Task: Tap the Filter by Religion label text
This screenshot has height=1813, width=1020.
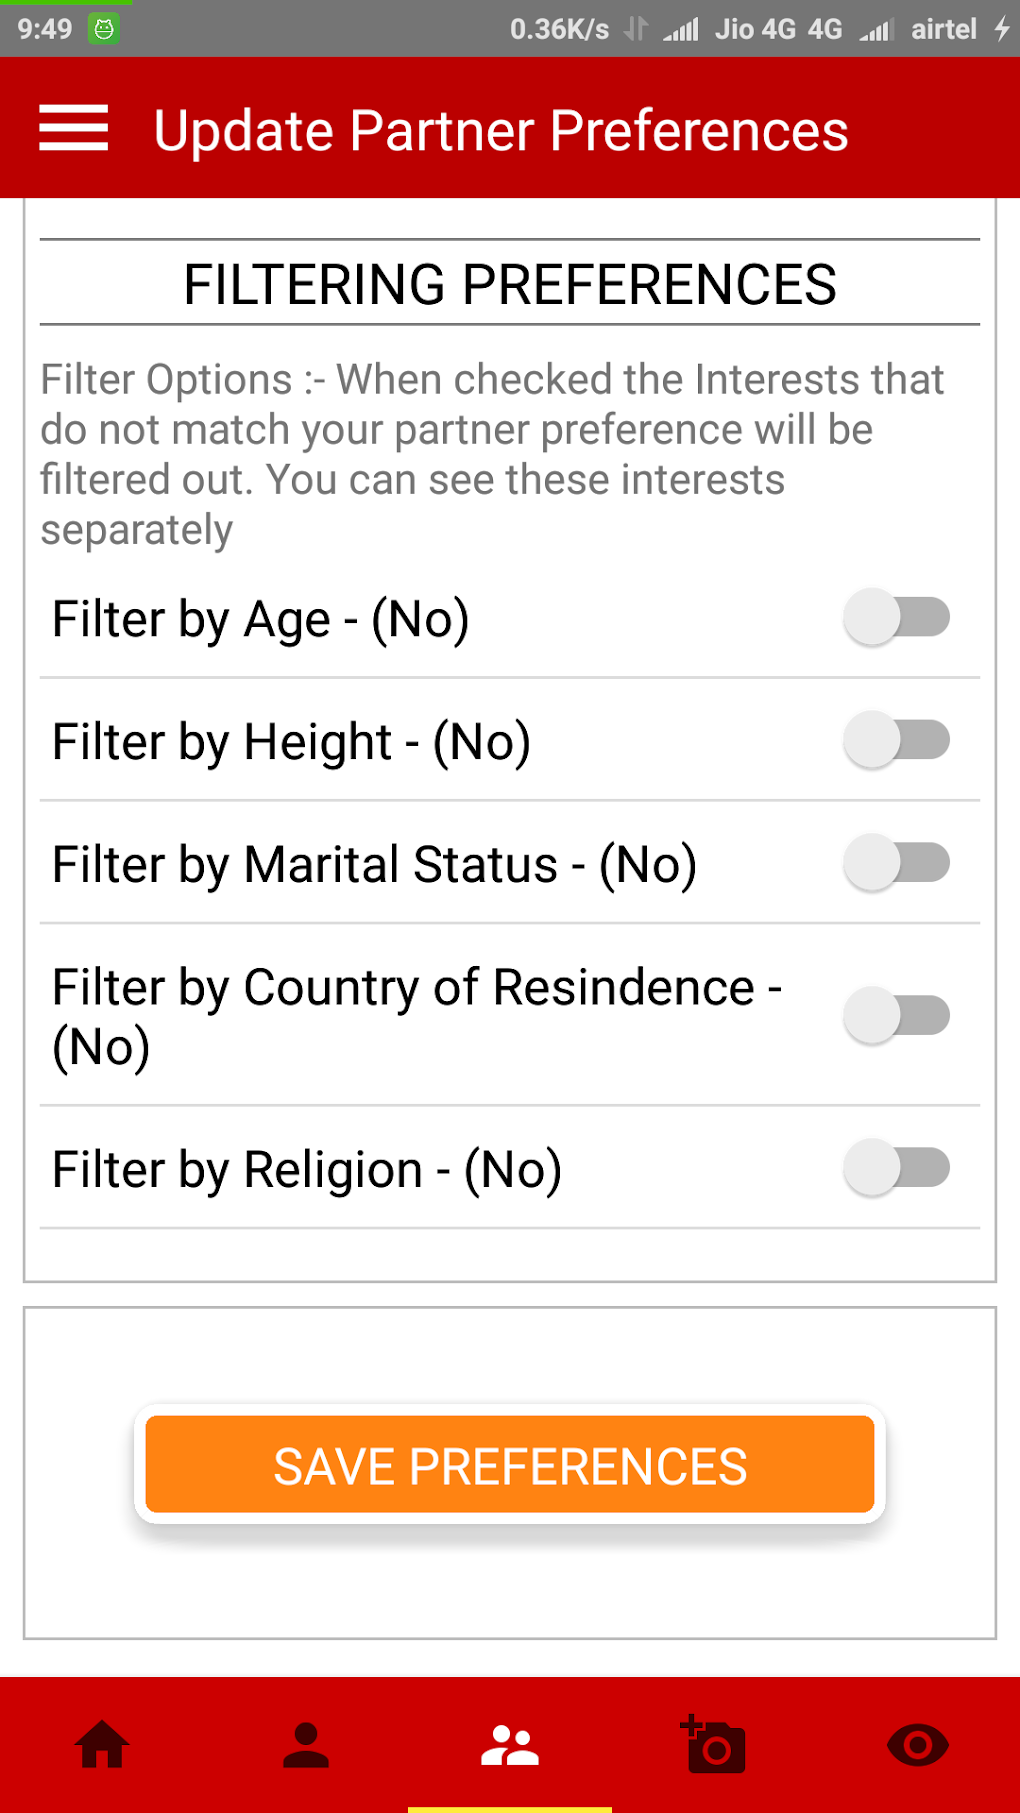Action: tap(306, 1170)
